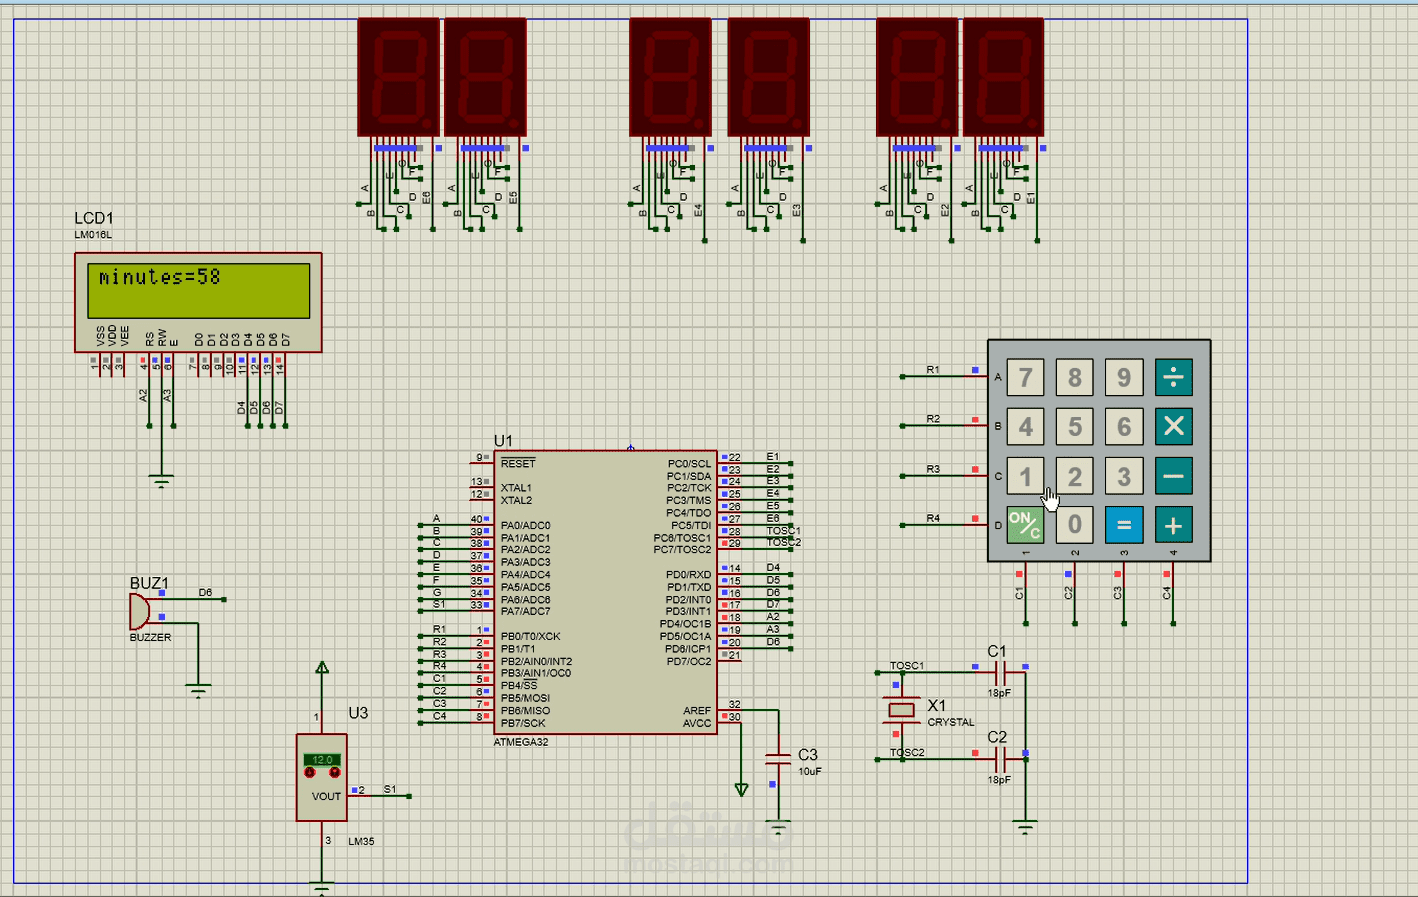This screenshot has width=1418, height=897.
Task: Click the equals key on keypad
Action: pos(1124,525)
